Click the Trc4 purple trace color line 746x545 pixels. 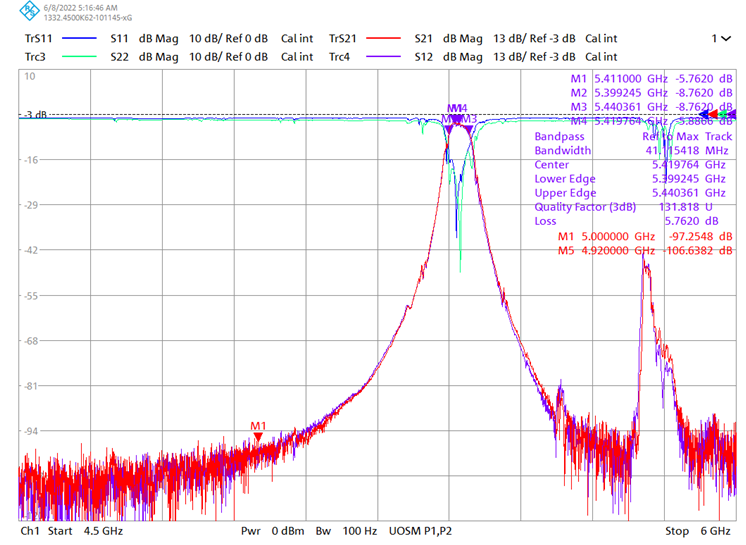coord(383,57)
